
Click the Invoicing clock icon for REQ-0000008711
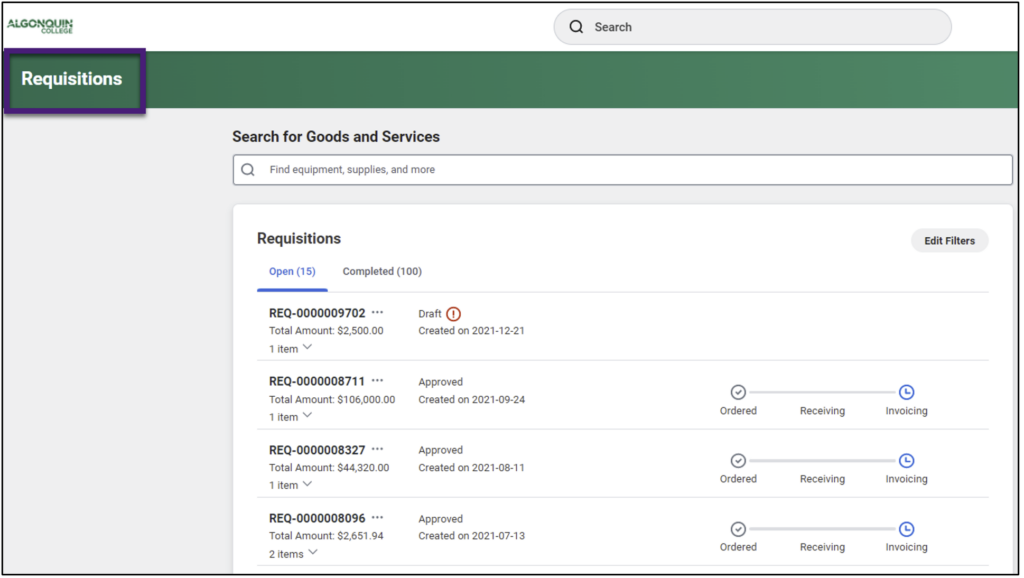[x=905, y=392]
